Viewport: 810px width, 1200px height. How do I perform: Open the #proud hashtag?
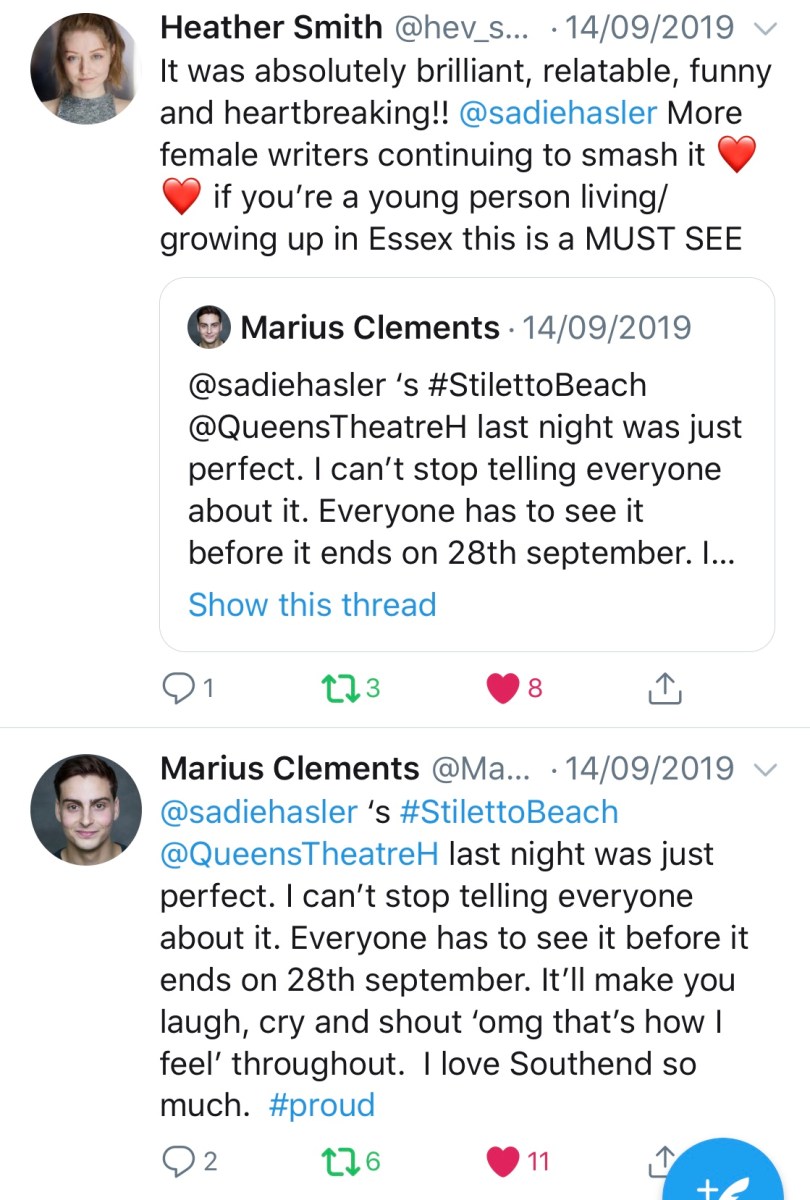322,1105
